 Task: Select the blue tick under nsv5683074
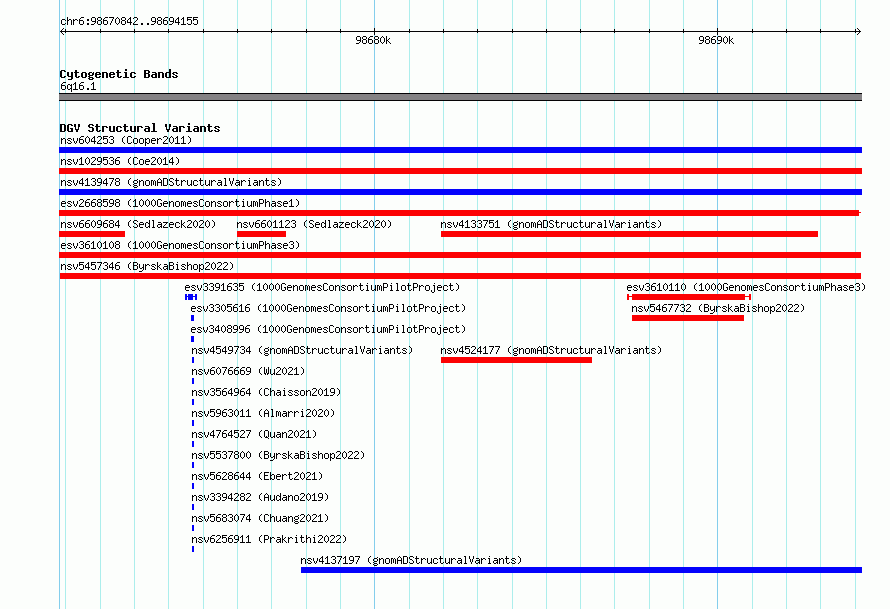(x=193, y=528)
